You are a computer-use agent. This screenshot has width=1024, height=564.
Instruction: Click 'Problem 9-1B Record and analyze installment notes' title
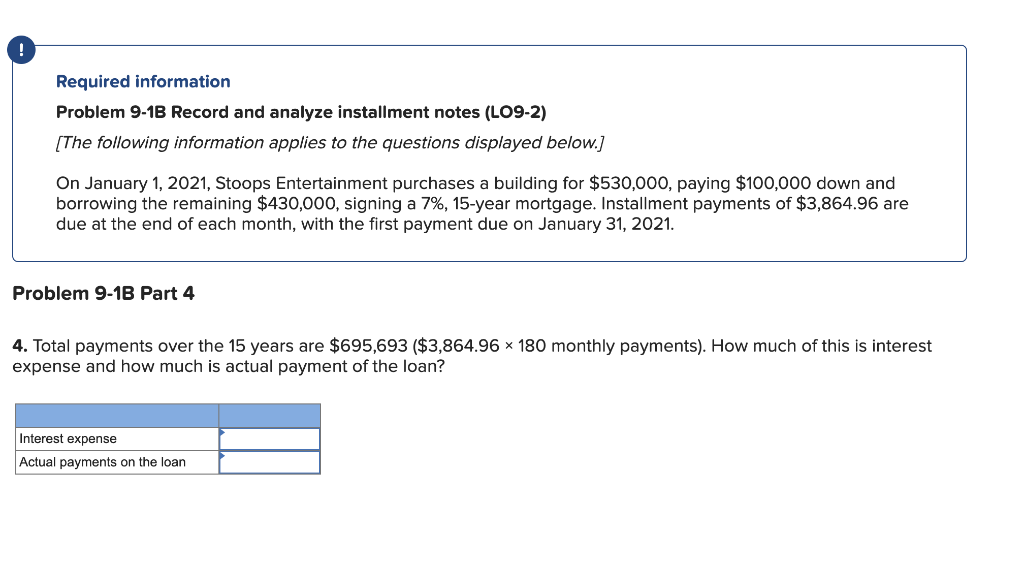[x=301, y=112]
